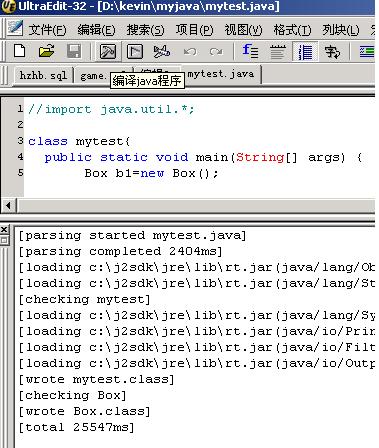Switch to the hzhb.sql tab
This screenshot has width=379, height=448.
coord(43,76)
